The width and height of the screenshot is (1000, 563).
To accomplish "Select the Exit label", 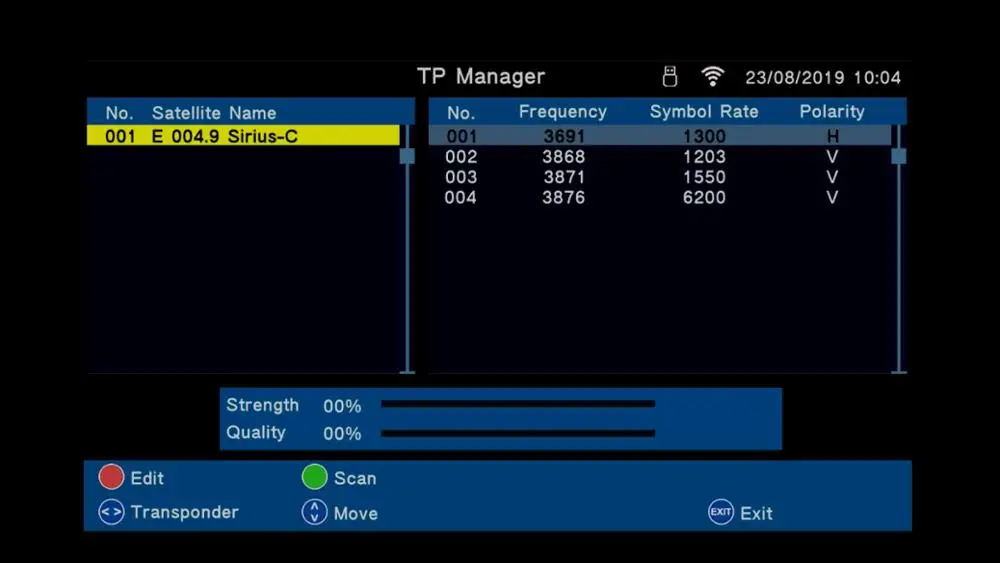I will point(756,513).
